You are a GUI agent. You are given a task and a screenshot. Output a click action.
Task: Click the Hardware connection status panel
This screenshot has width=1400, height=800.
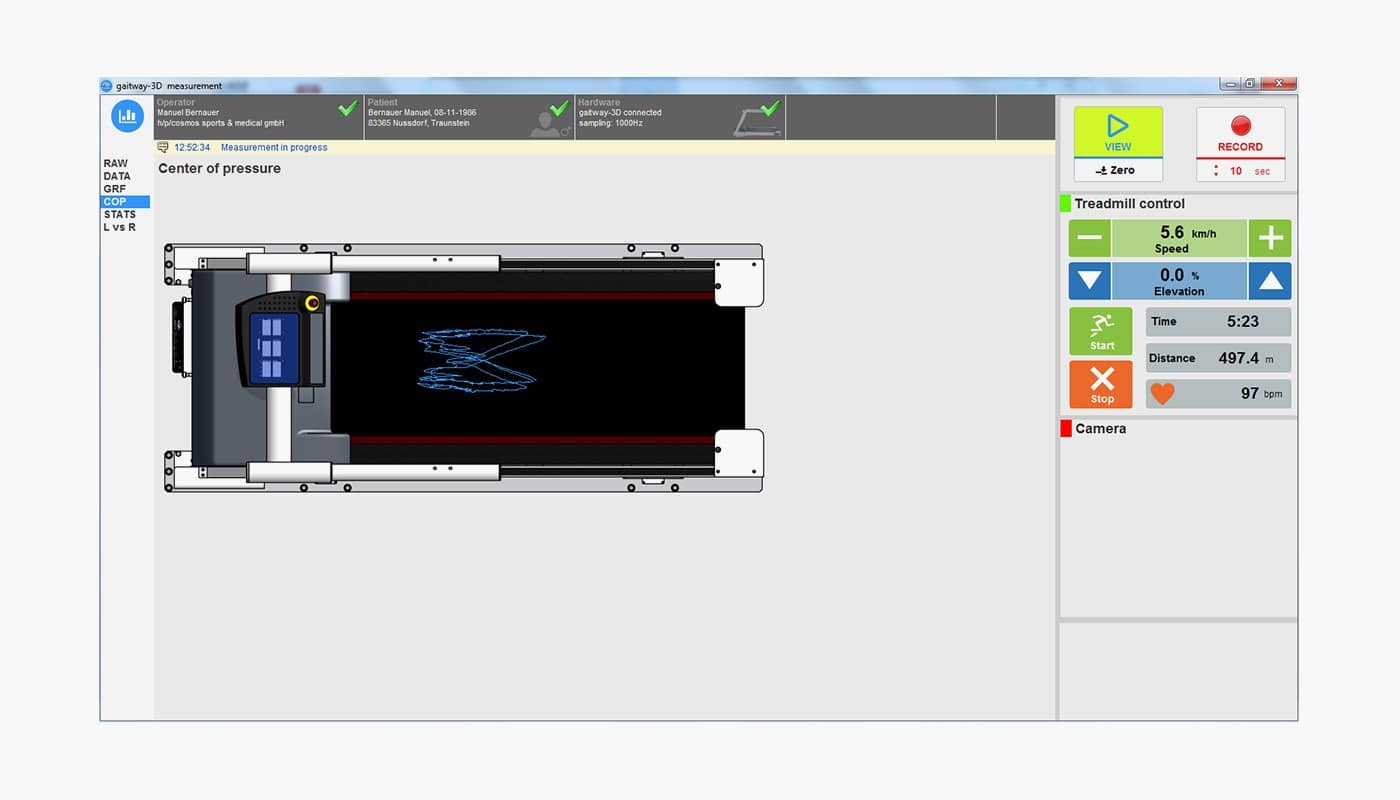(x=680, y=117)
